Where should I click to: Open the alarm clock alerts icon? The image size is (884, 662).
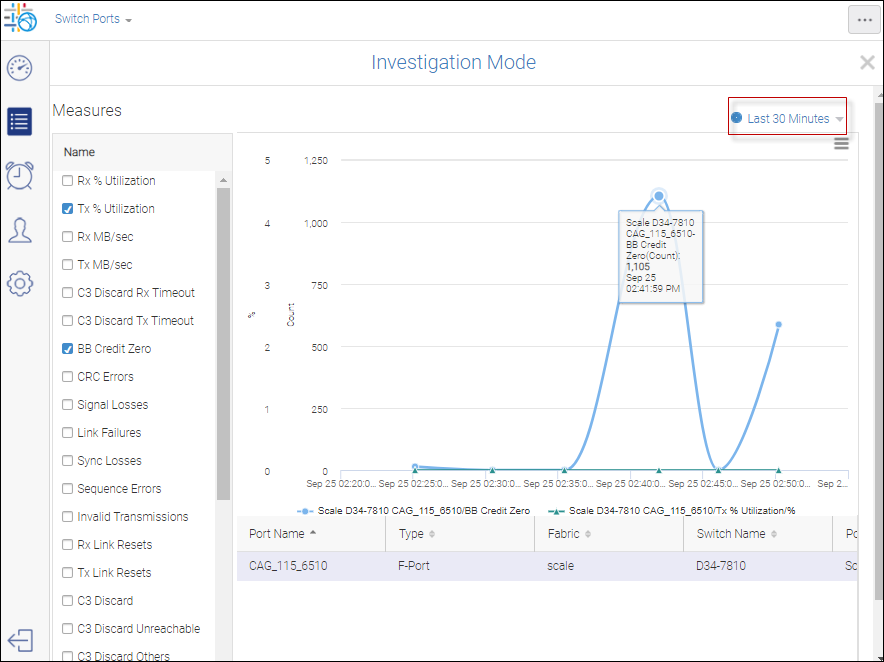[x=20, y=175]
